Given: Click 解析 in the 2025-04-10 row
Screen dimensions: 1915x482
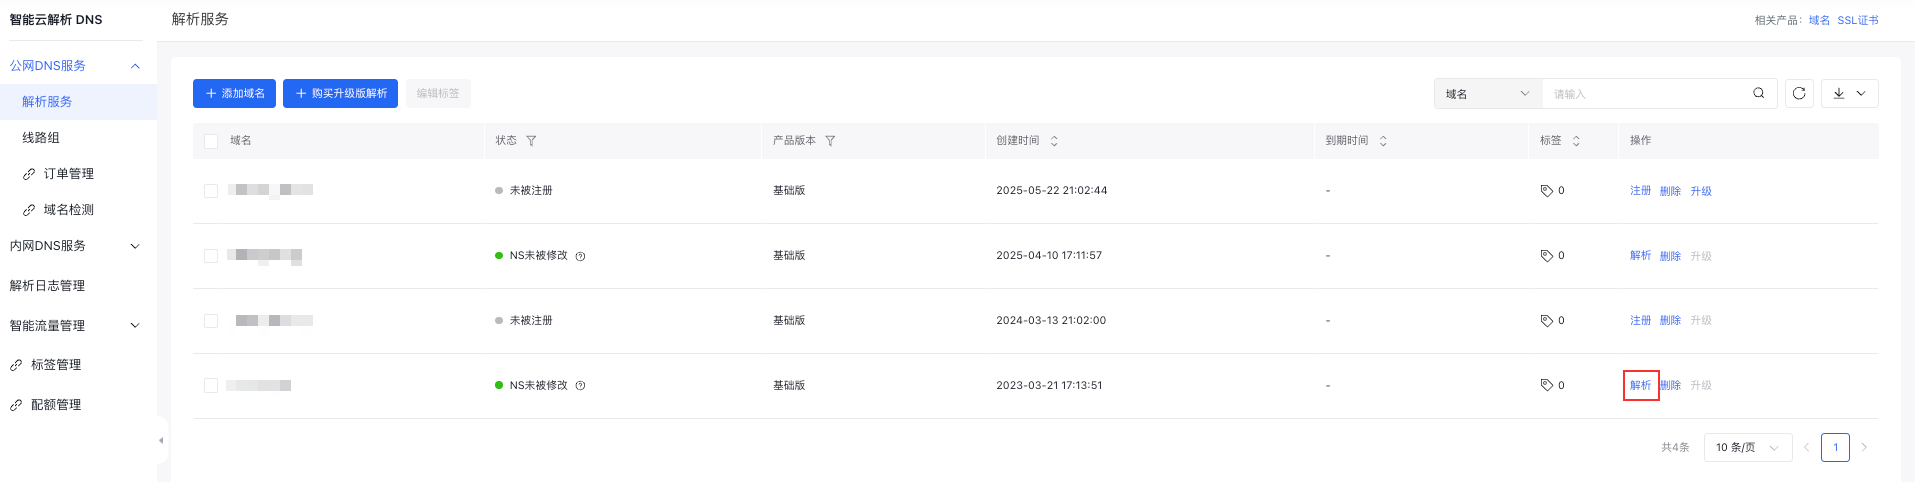Looking at the screenshot, I should tap(1640, 256).
